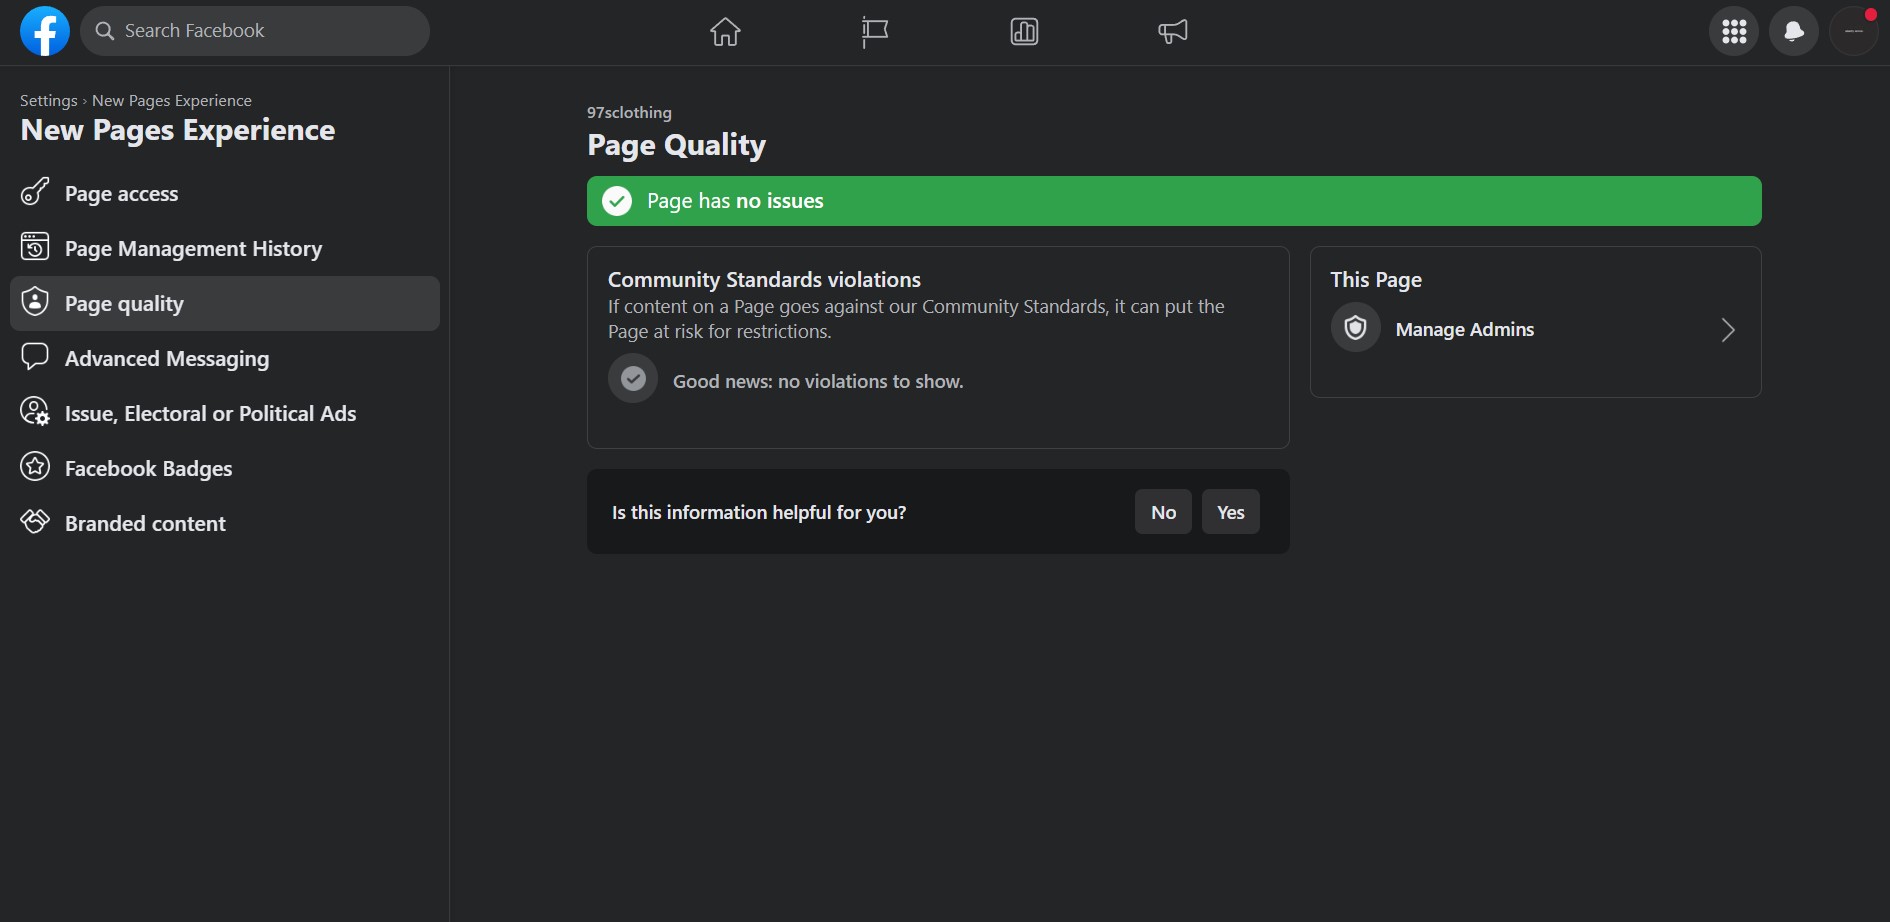Click the Page has no issues banner
Screen dimensions: 1890x922
(x=1174, y=201)
